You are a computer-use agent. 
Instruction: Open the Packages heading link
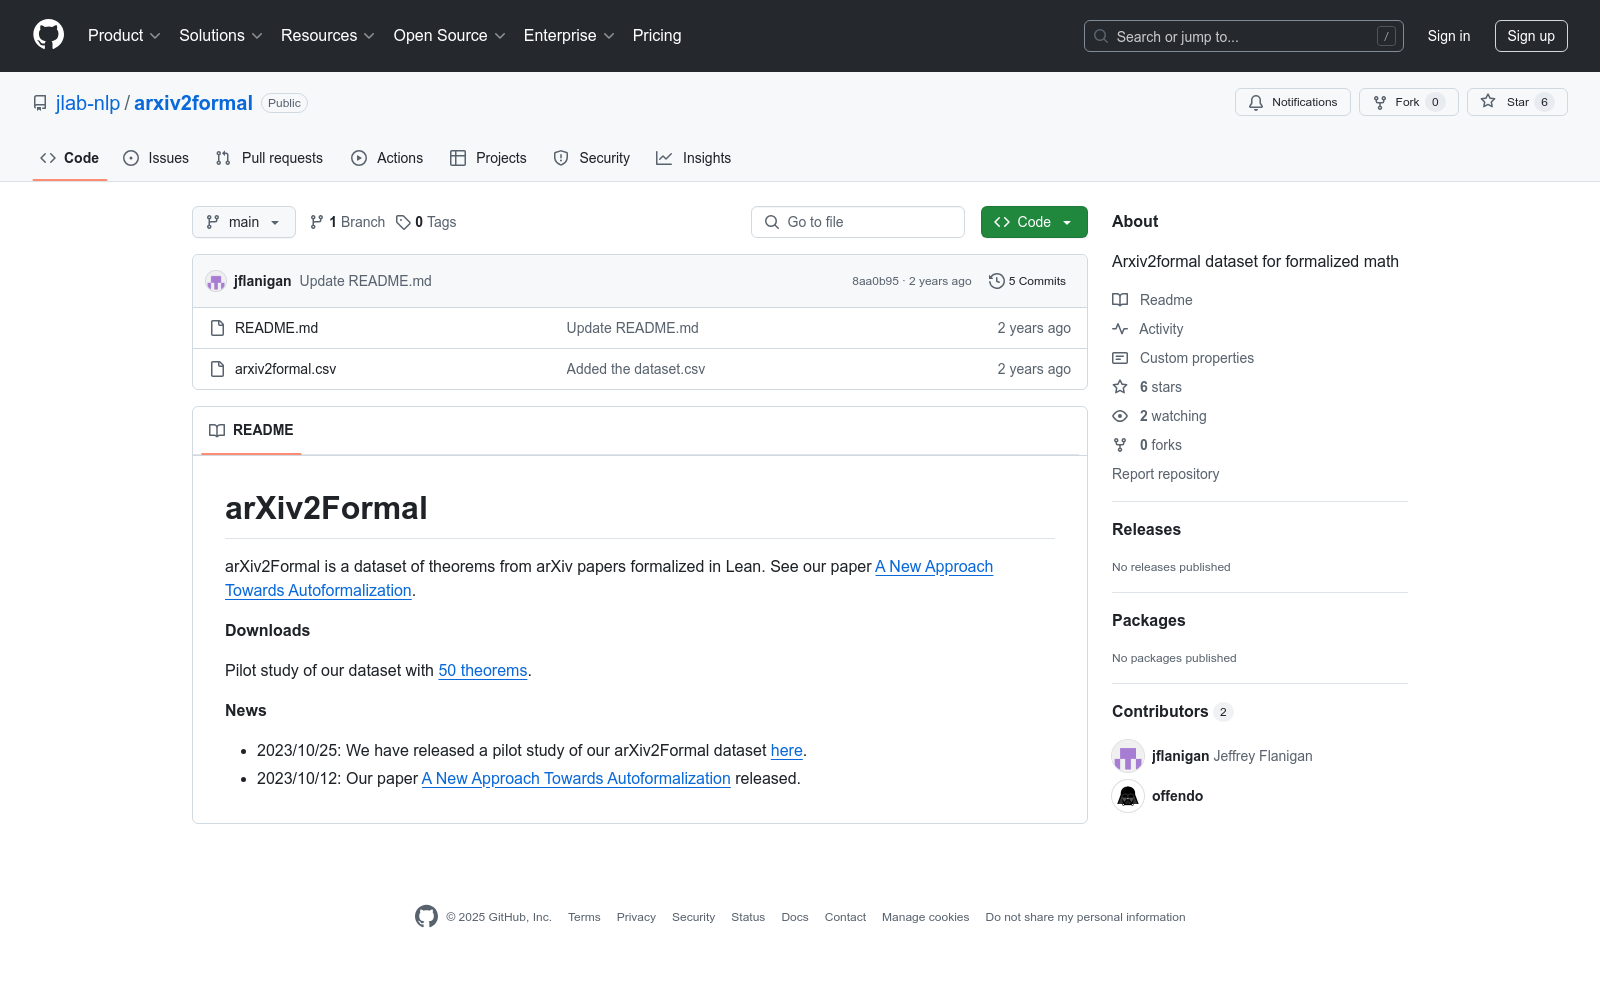pyautogui.click(x=1148, y=621)
